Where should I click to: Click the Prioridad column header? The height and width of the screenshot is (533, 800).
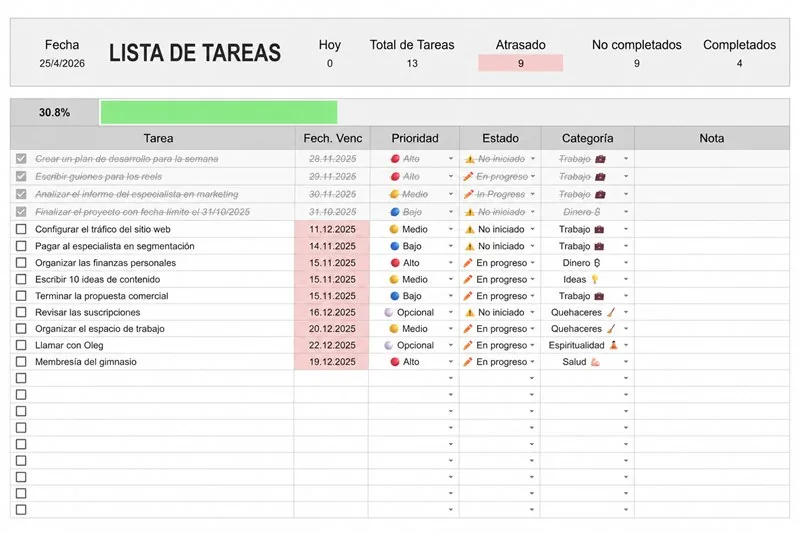(x=415, y=138)
